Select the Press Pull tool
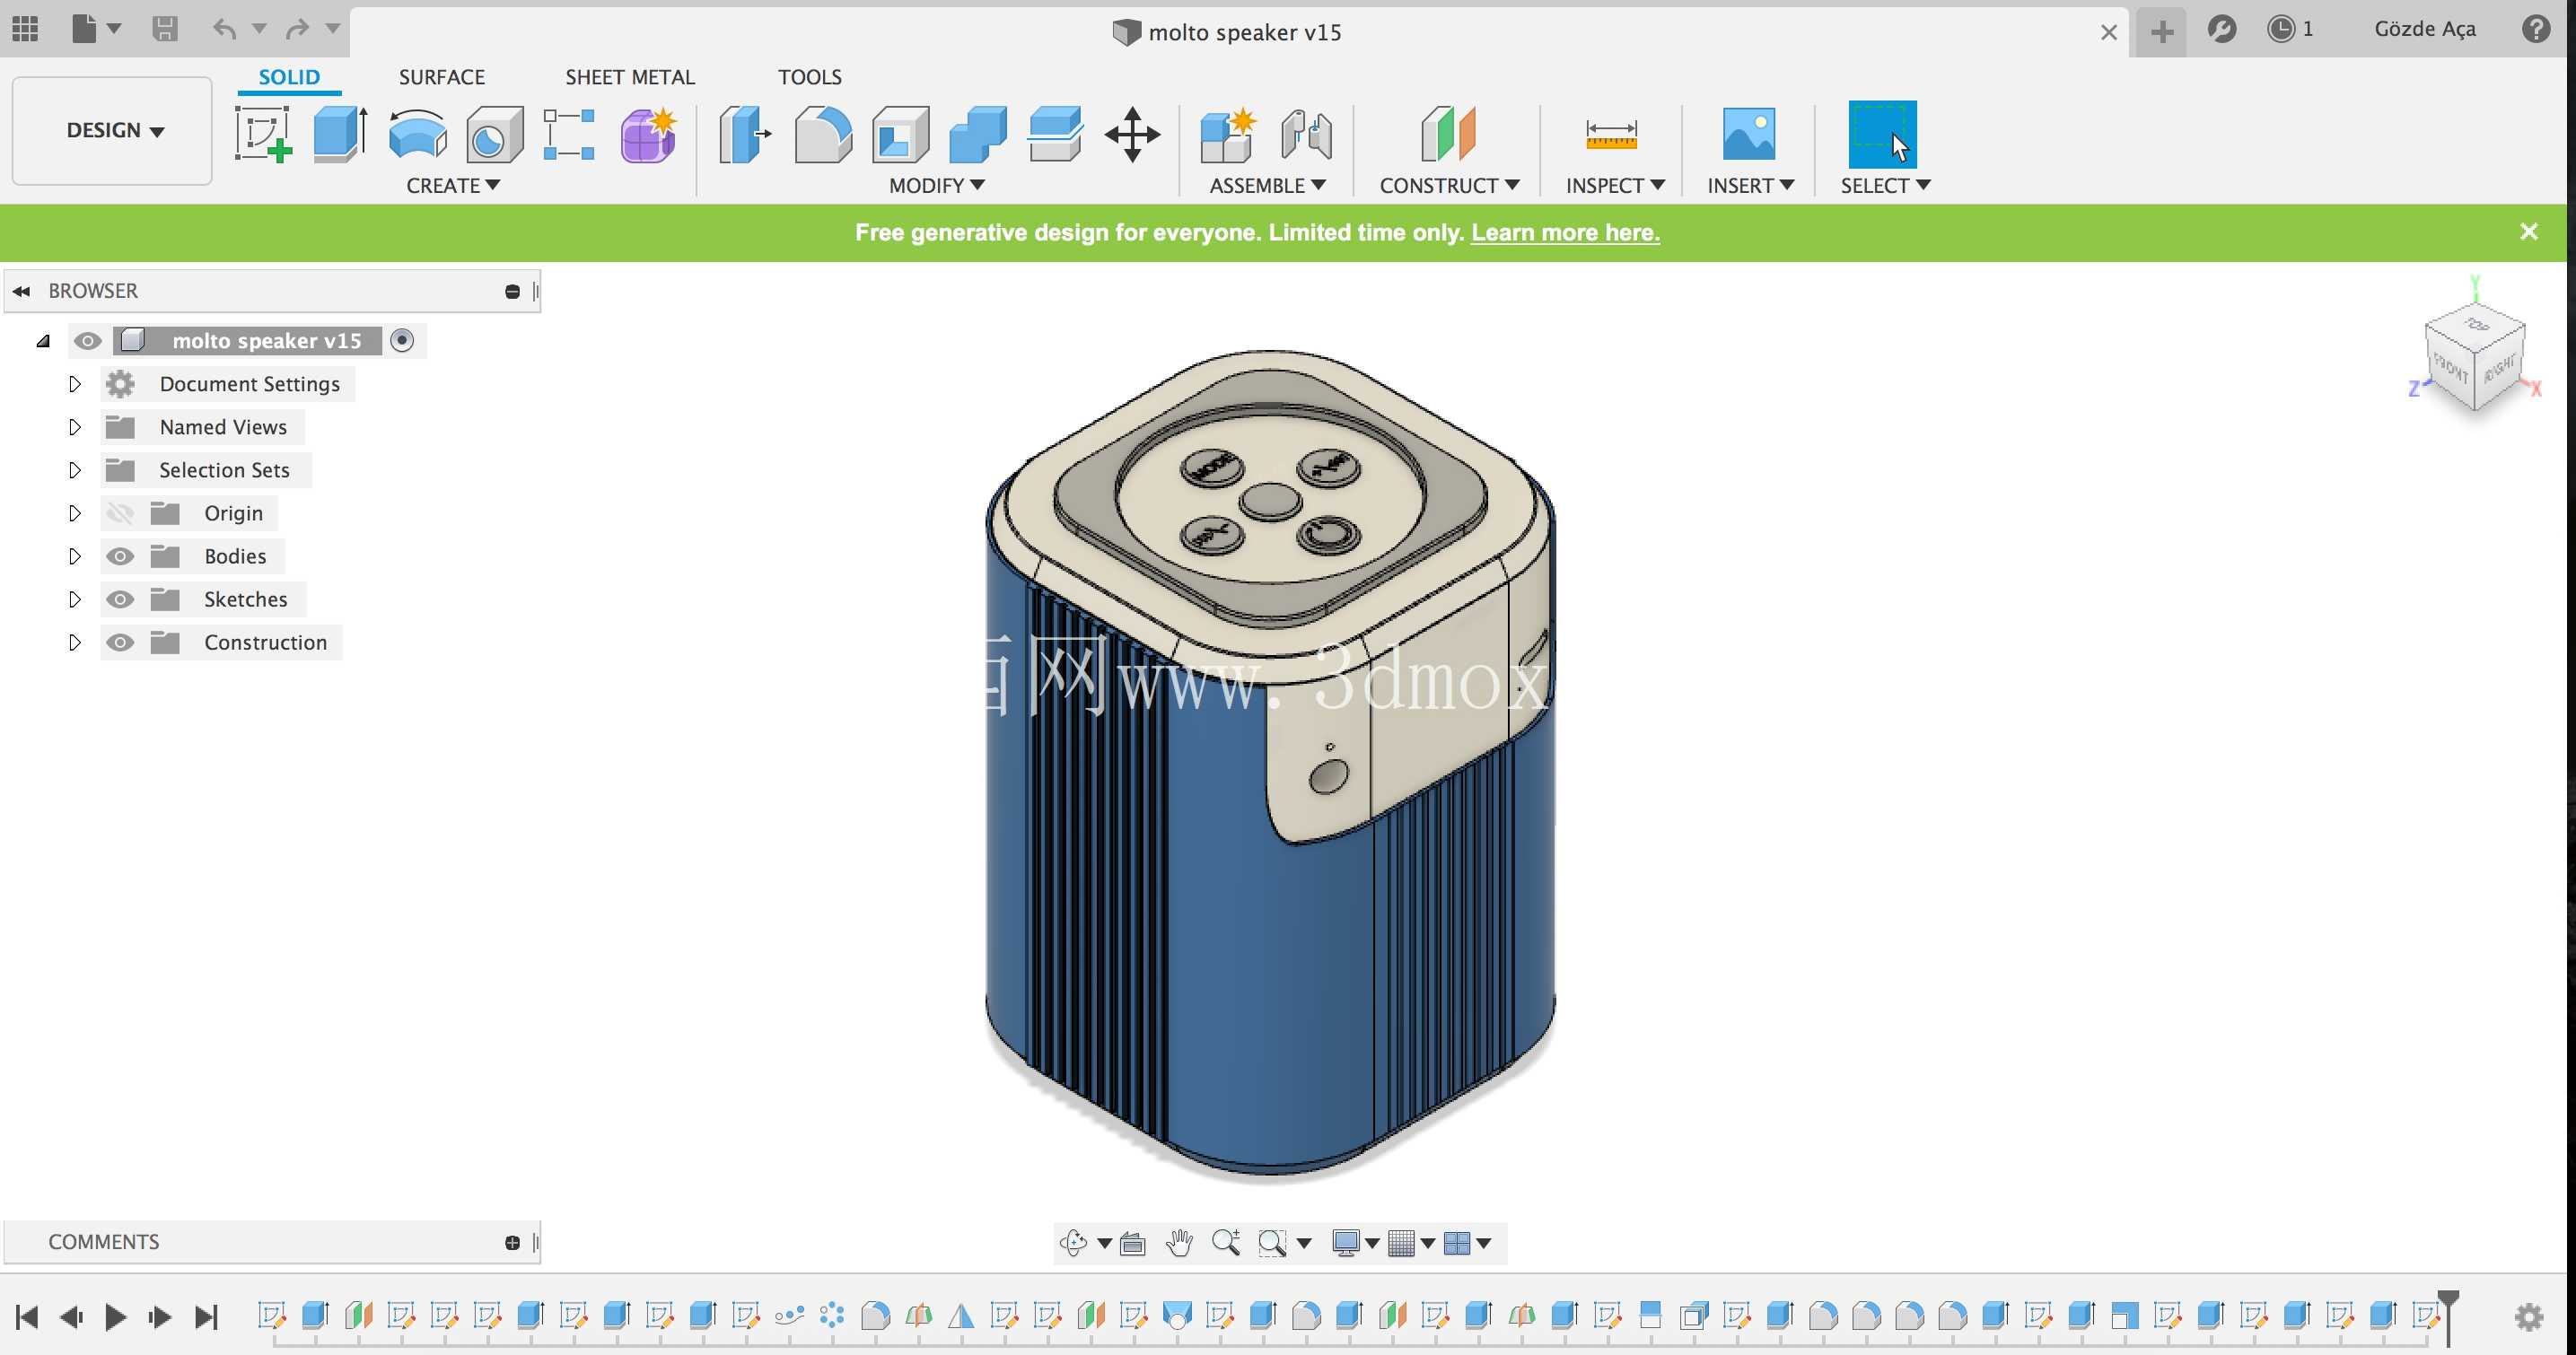2576x1355 pixels. (x=745, y=134)
